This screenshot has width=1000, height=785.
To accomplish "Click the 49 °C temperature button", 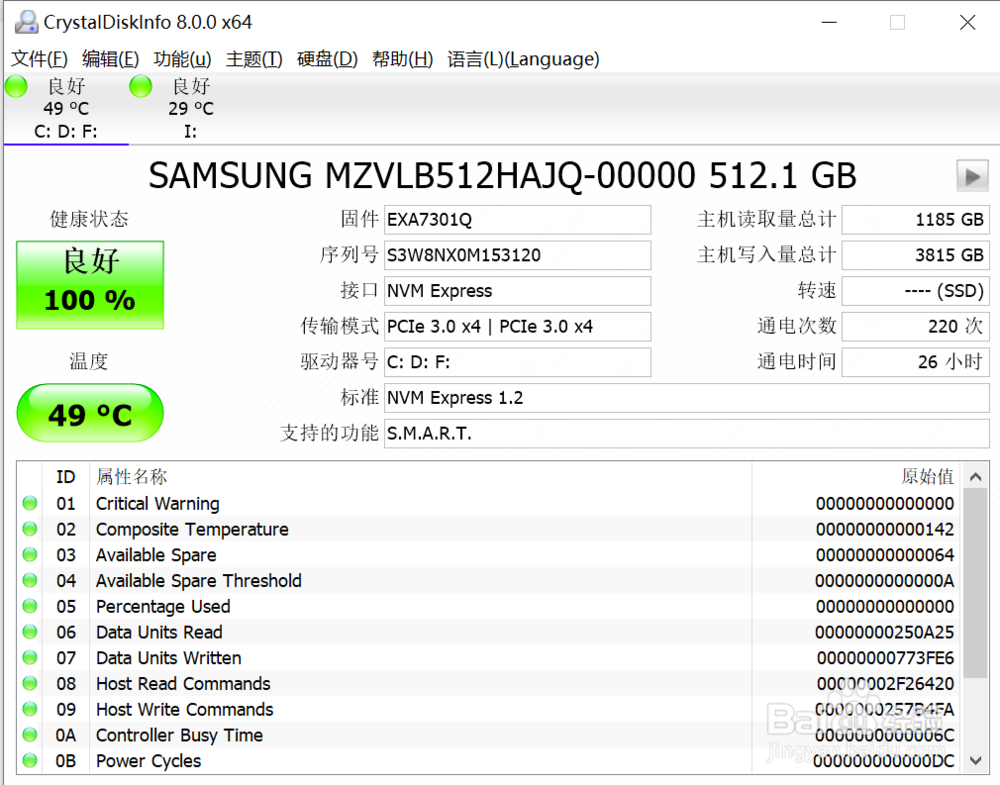I will coord(90,413).
